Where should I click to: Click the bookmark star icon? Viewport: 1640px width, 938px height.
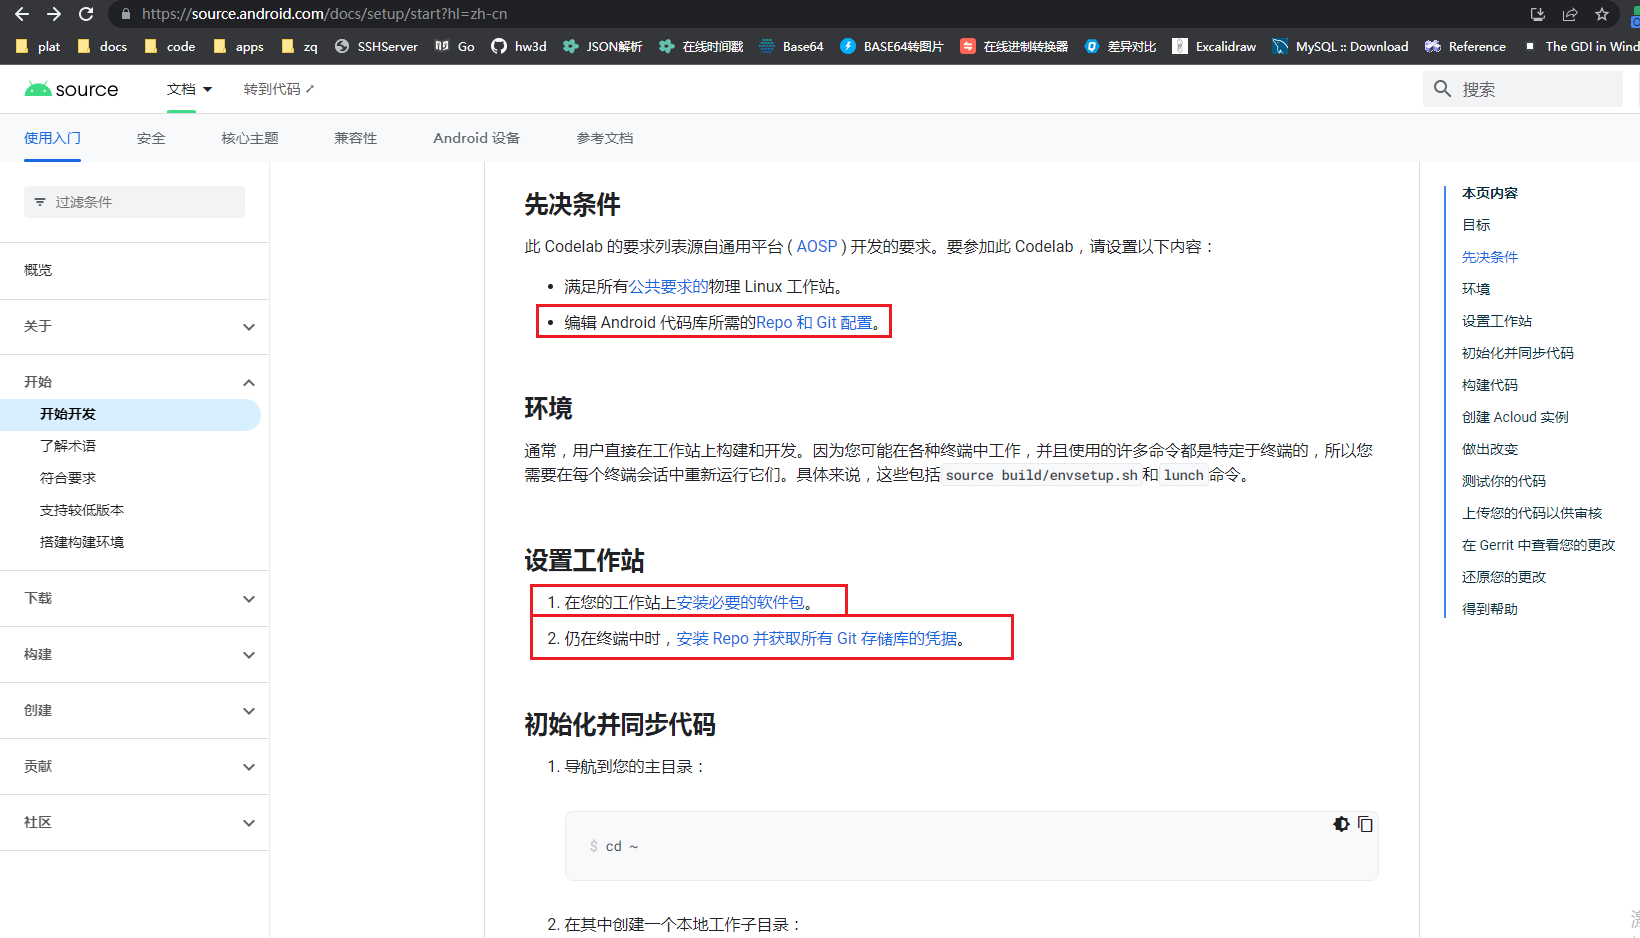coord(1602,14)
